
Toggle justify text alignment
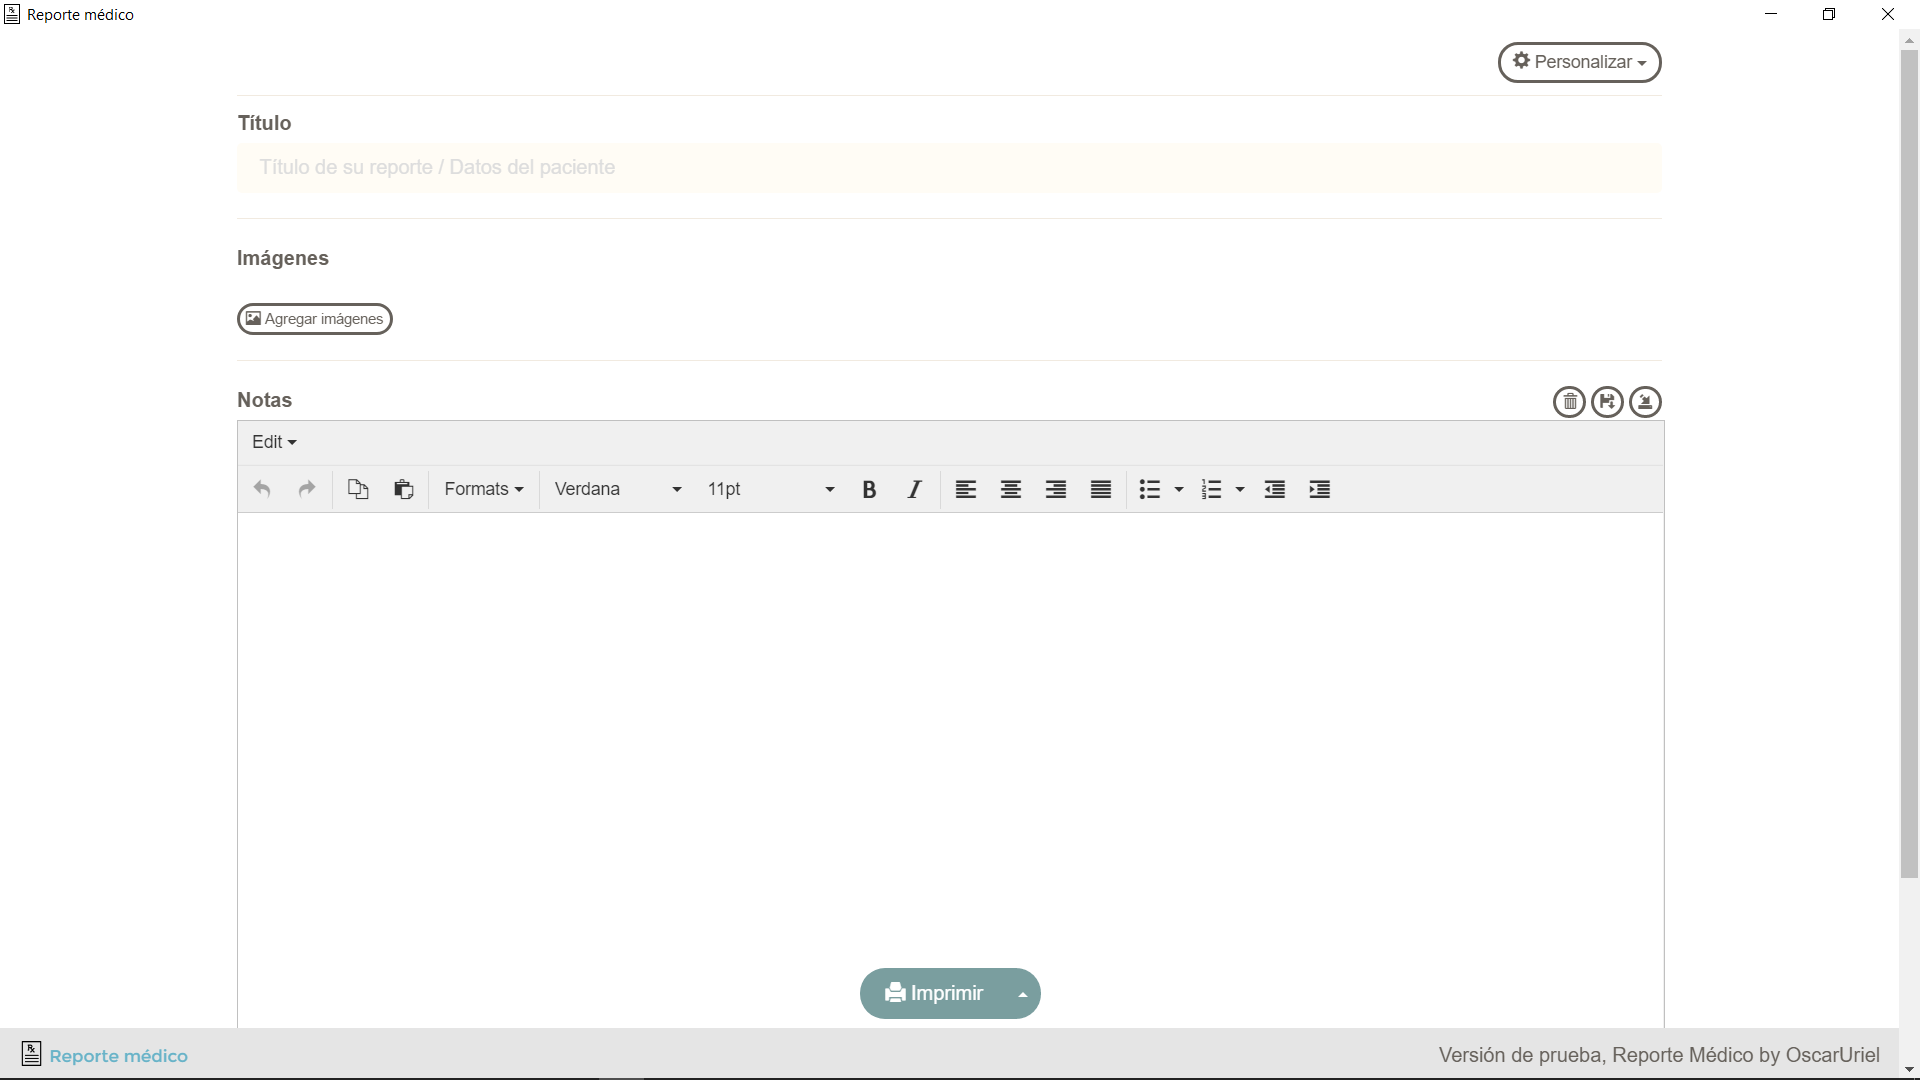click(x=1101, y=489)
